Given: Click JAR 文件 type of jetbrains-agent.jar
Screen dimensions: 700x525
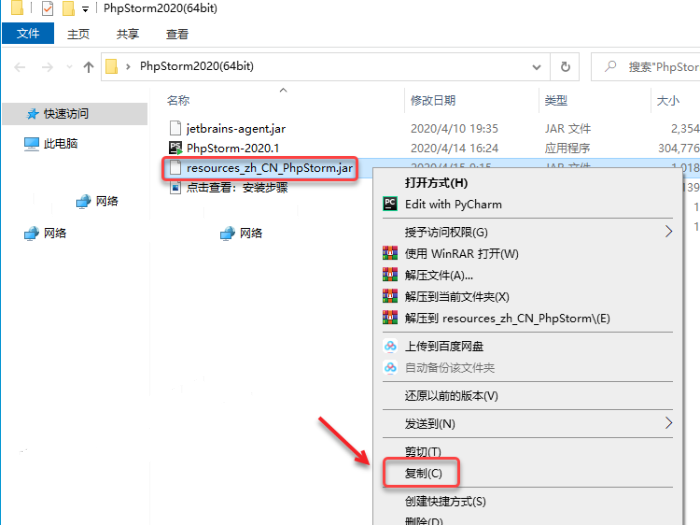Looking at the screenshot, I should click(x=567, y=129).
